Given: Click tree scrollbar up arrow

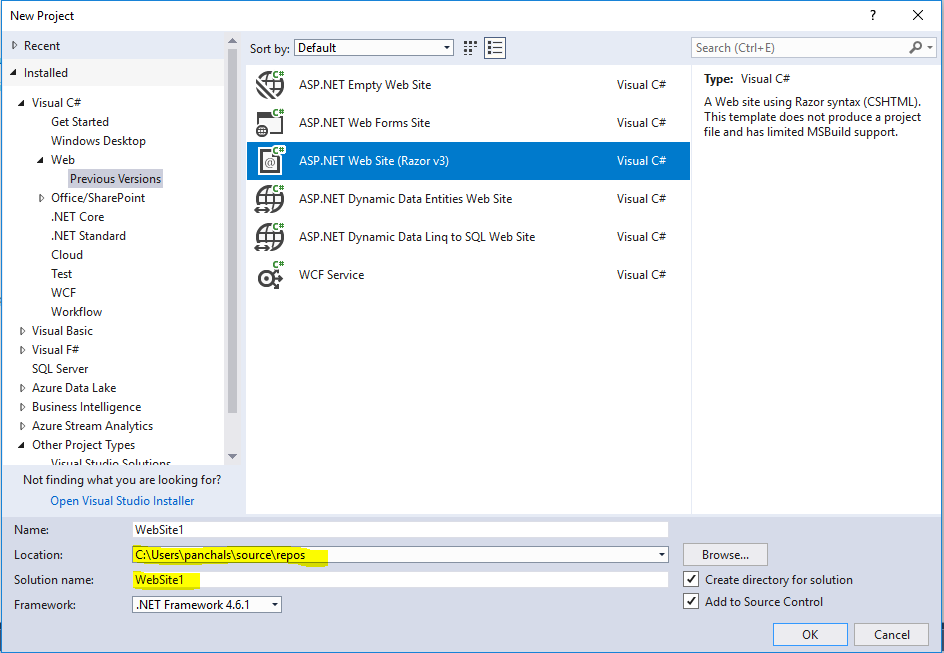Looking at the screenshot, I should 232,41.
